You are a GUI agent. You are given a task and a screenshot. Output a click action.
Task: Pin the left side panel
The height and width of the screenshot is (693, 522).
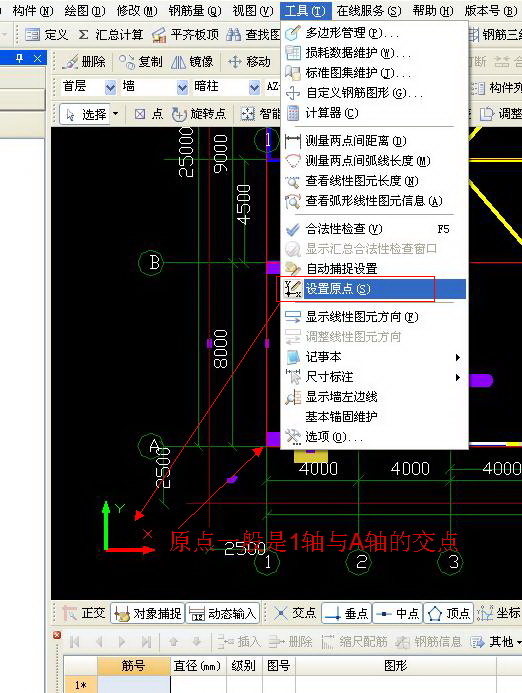coord(19,58)
